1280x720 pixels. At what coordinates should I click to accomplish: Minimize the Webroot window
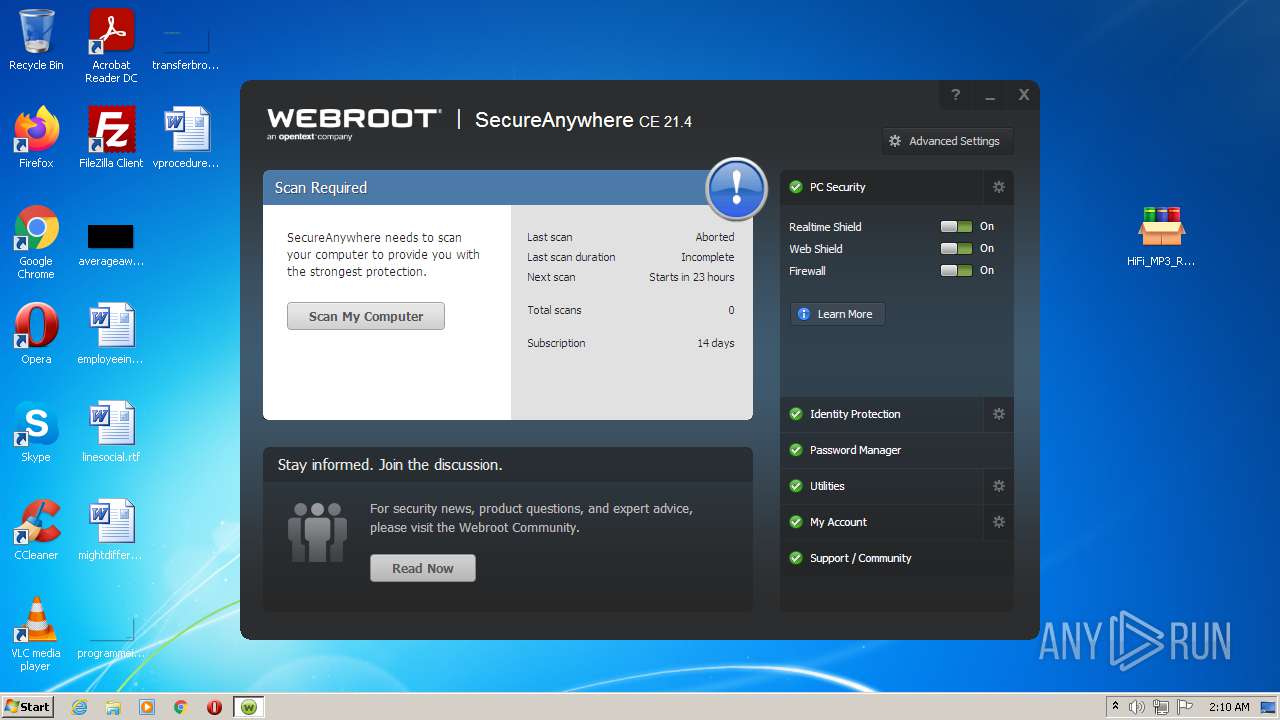(x=990, y=95)
